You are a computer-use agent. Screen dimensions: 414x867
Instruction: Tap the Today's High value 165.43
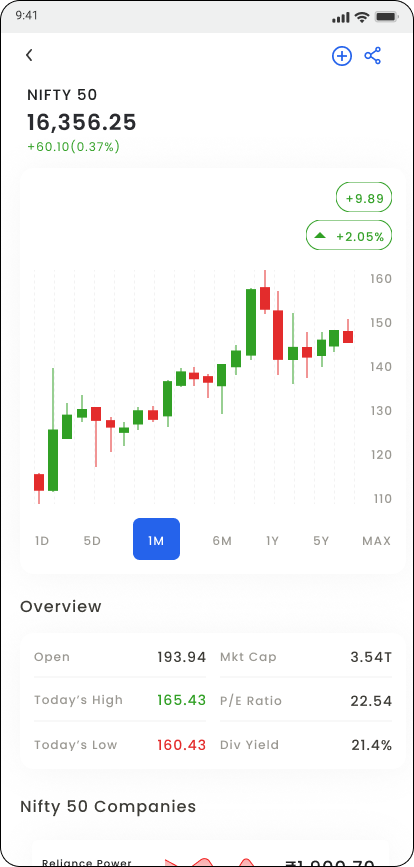[181, 700]
